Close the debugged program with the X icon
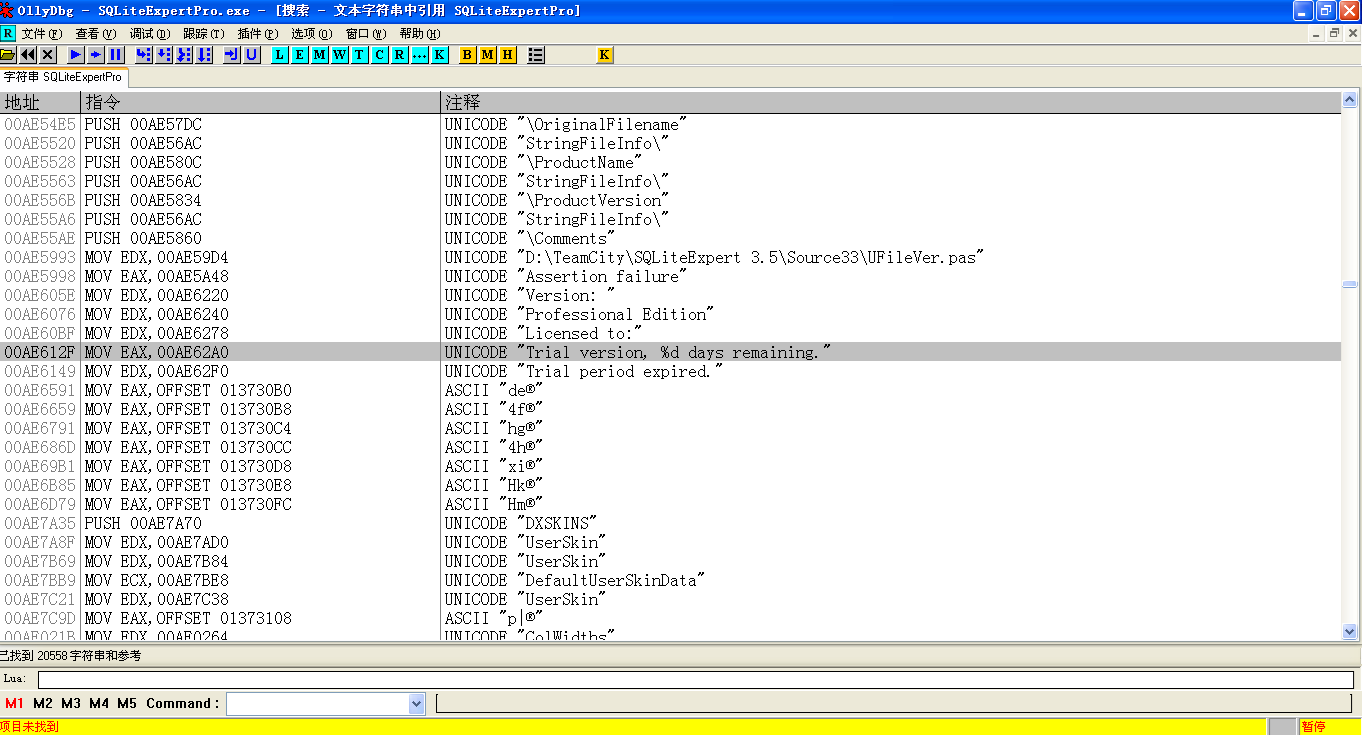This screenshot has width=1362, height=735. tap(48, 55)
